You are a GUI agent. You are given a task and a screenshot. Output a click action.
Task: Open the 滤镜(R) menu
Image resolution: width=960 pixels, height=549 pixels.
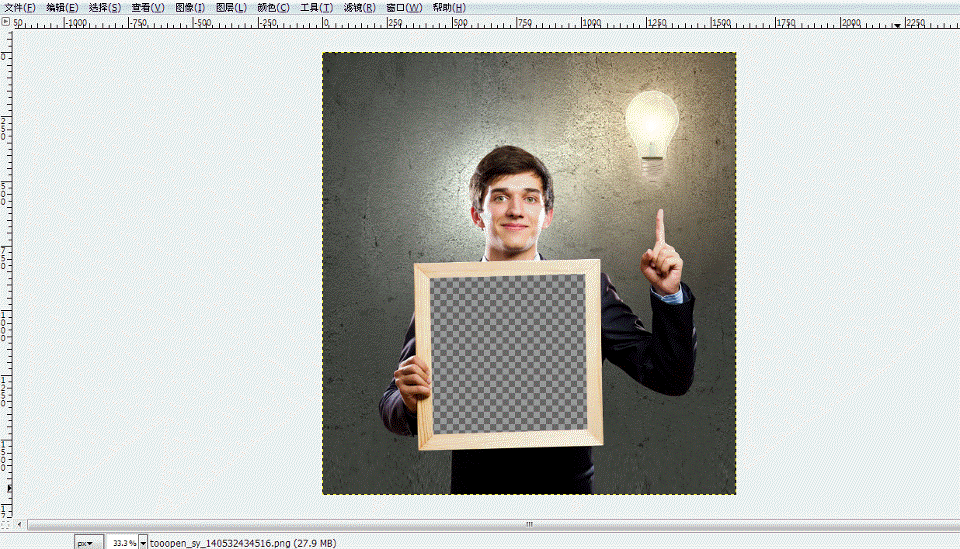click(x=359, y=7)
